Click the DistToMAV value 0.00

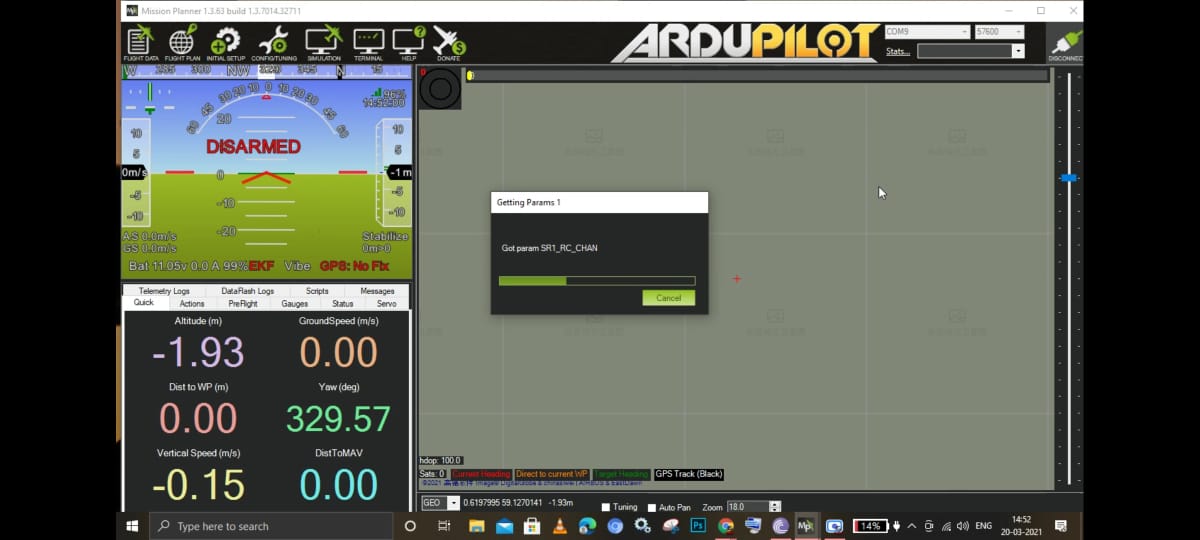[x=338, y=484]
